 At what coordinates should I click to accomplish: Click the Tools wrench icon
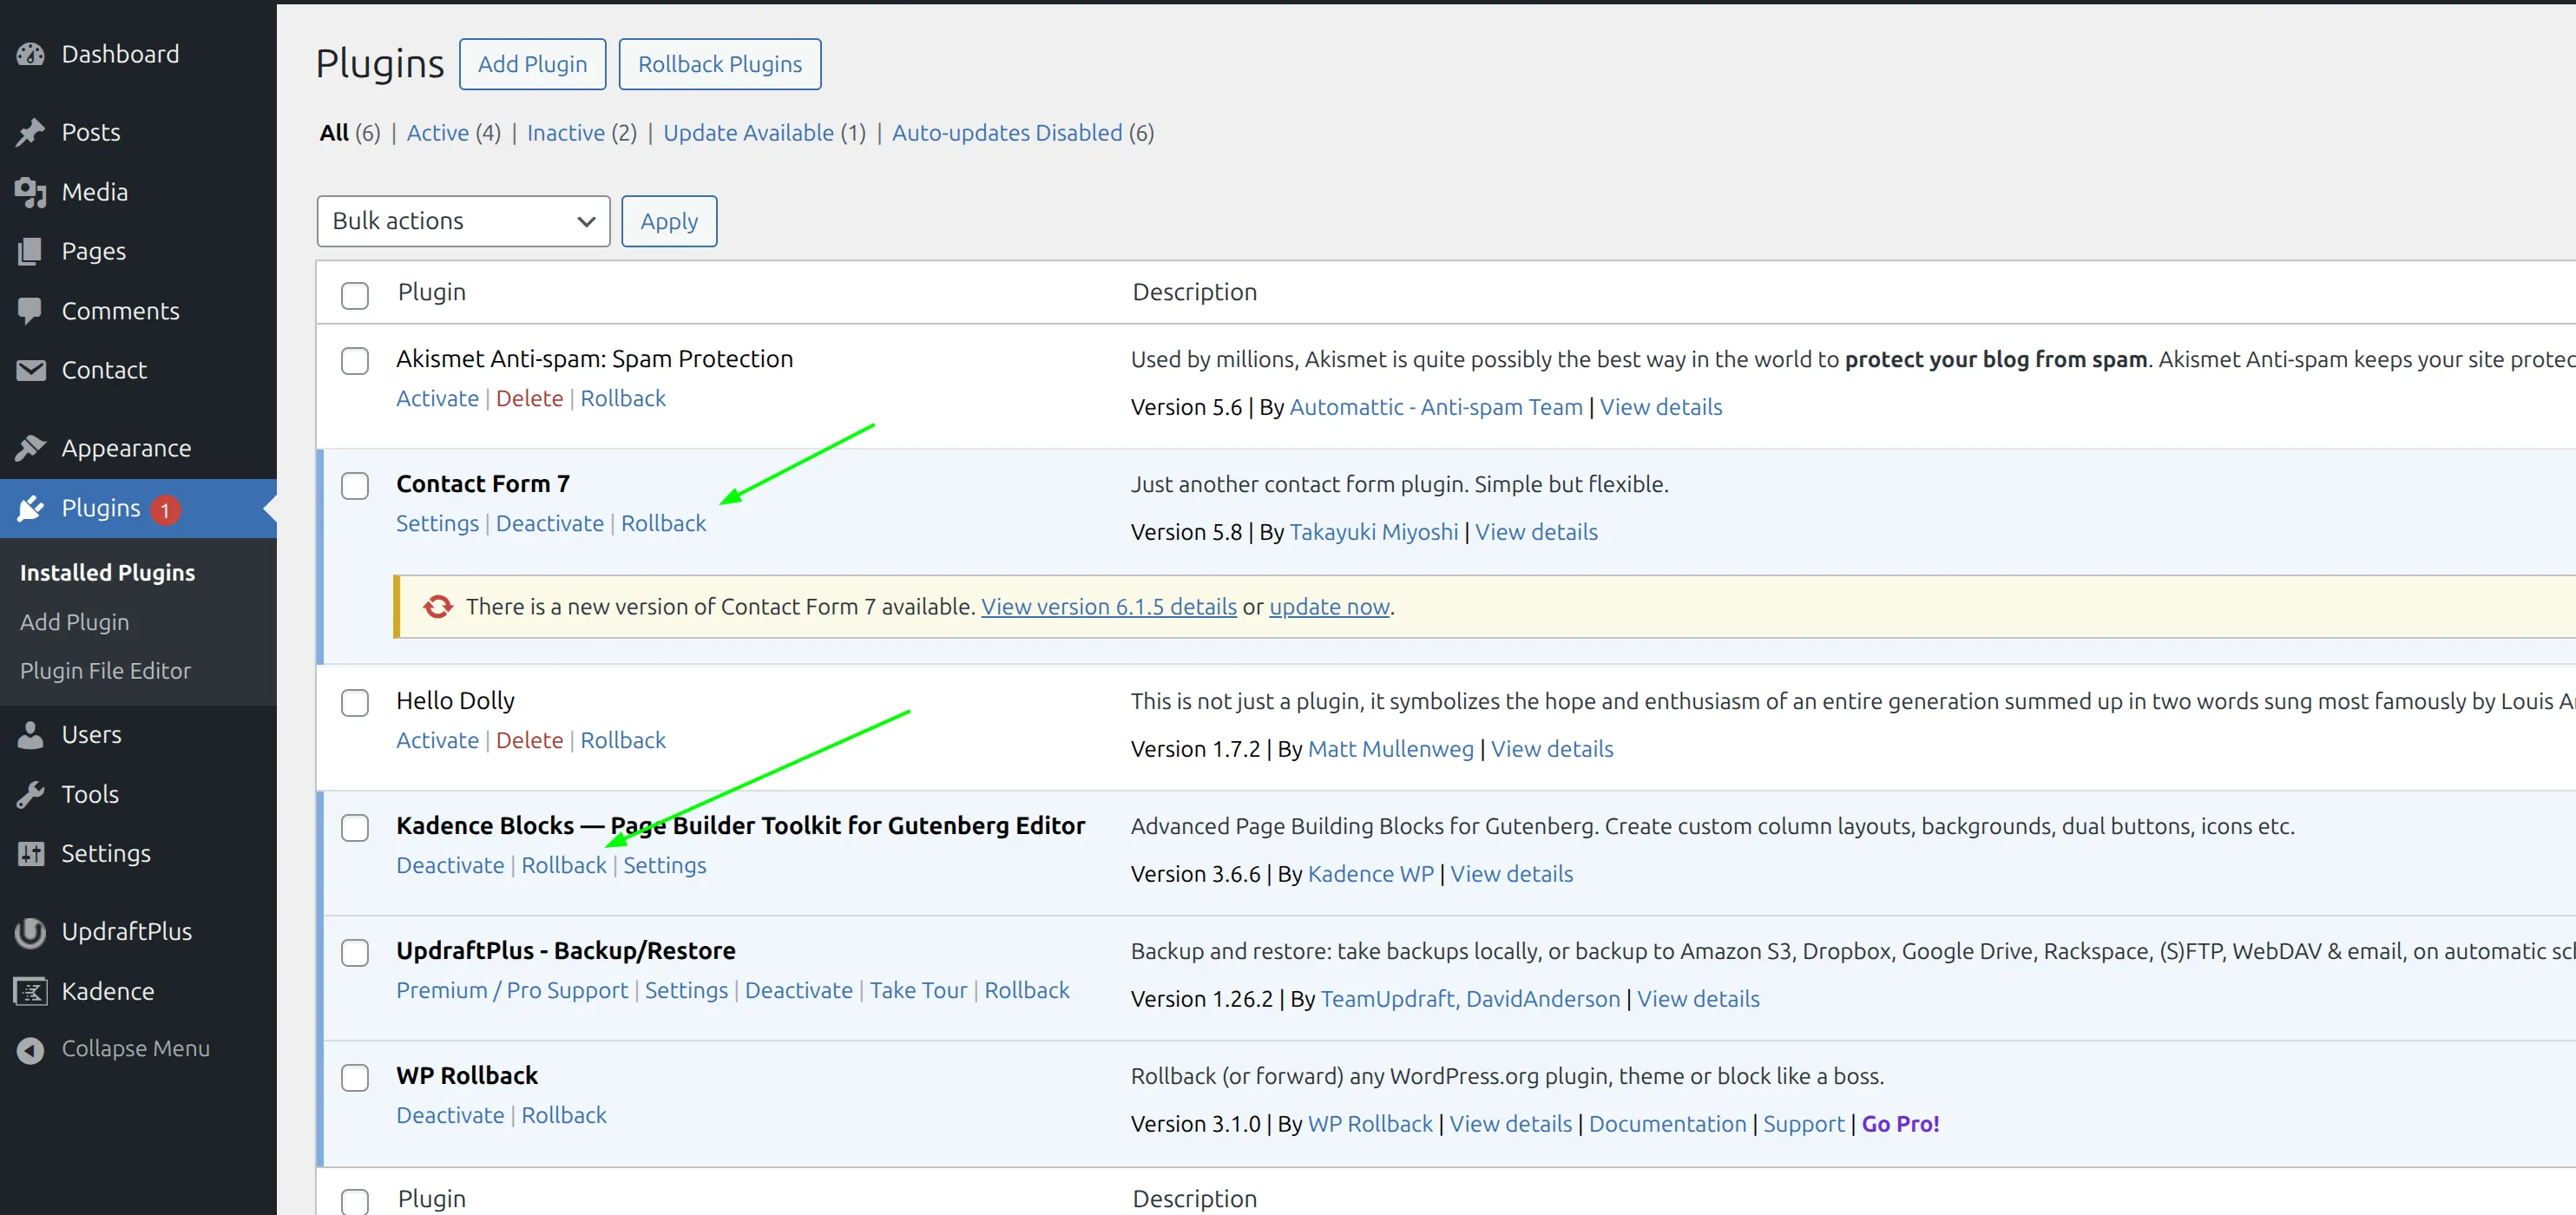pos(30,794)
